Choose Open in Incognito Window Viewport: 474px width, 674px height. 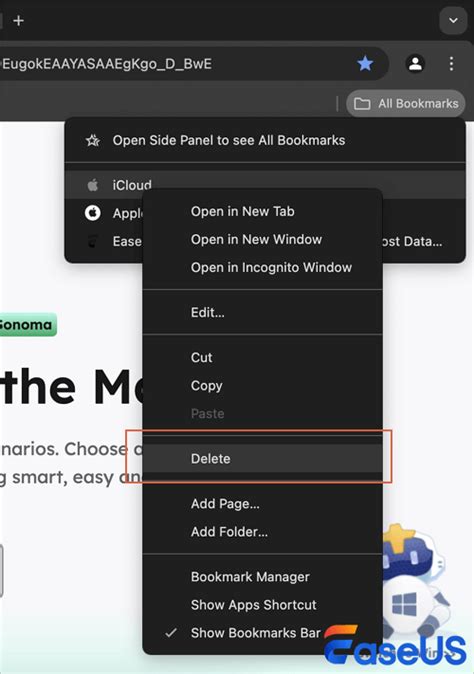click(263, 267)
